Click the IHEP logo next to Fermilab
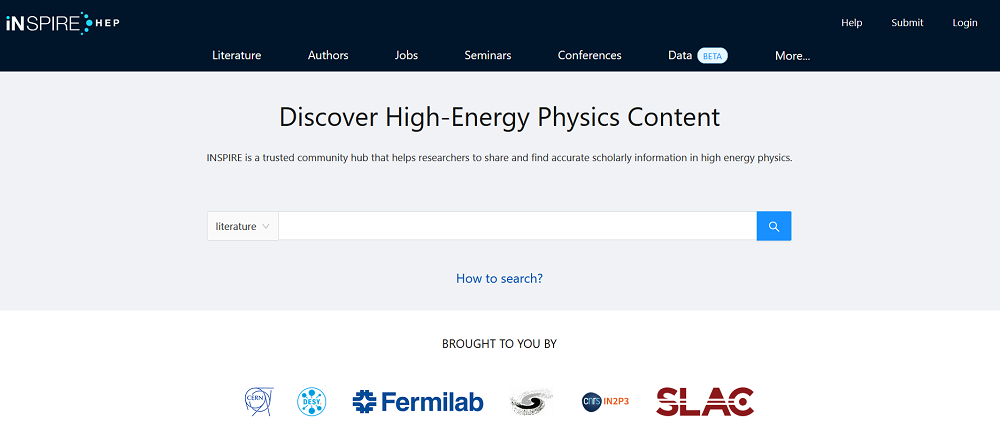Screen dimensions: 1000x429 point(531,402)
